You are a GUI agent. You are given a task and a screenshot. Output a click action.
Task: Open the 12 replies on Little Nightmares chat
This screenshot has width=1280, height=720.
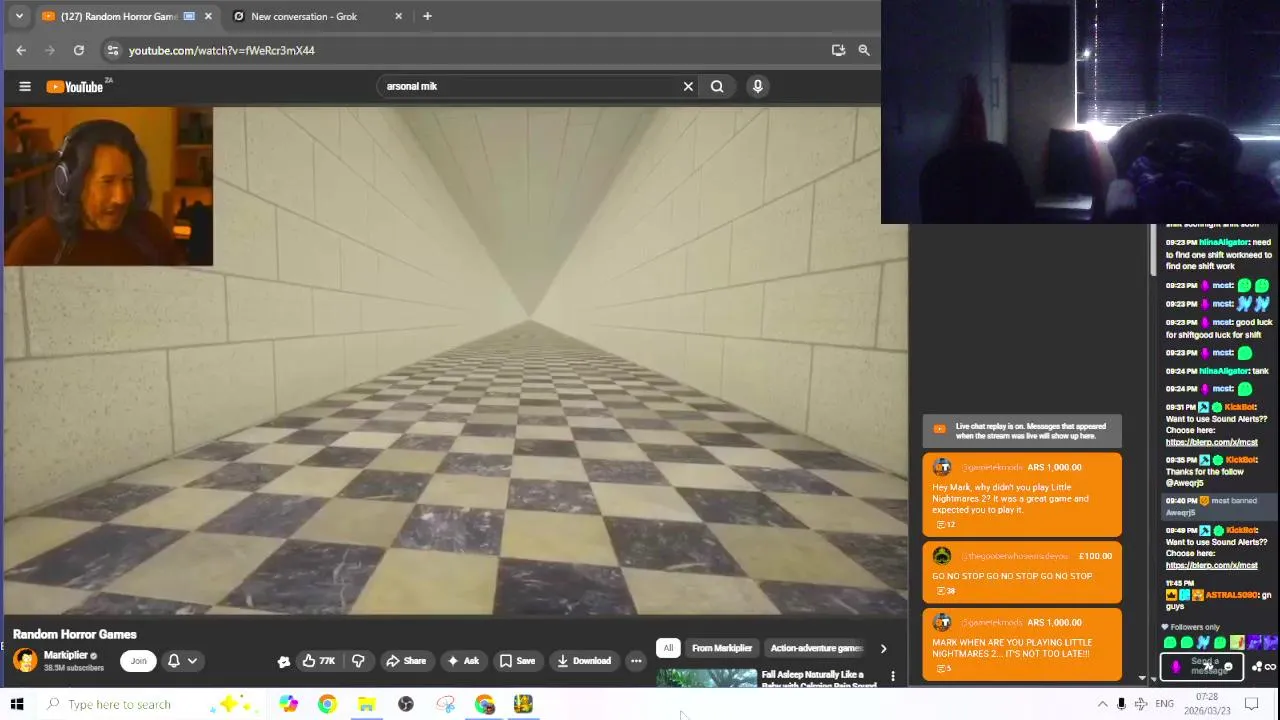pyautogui.click(x=945, y=525)
